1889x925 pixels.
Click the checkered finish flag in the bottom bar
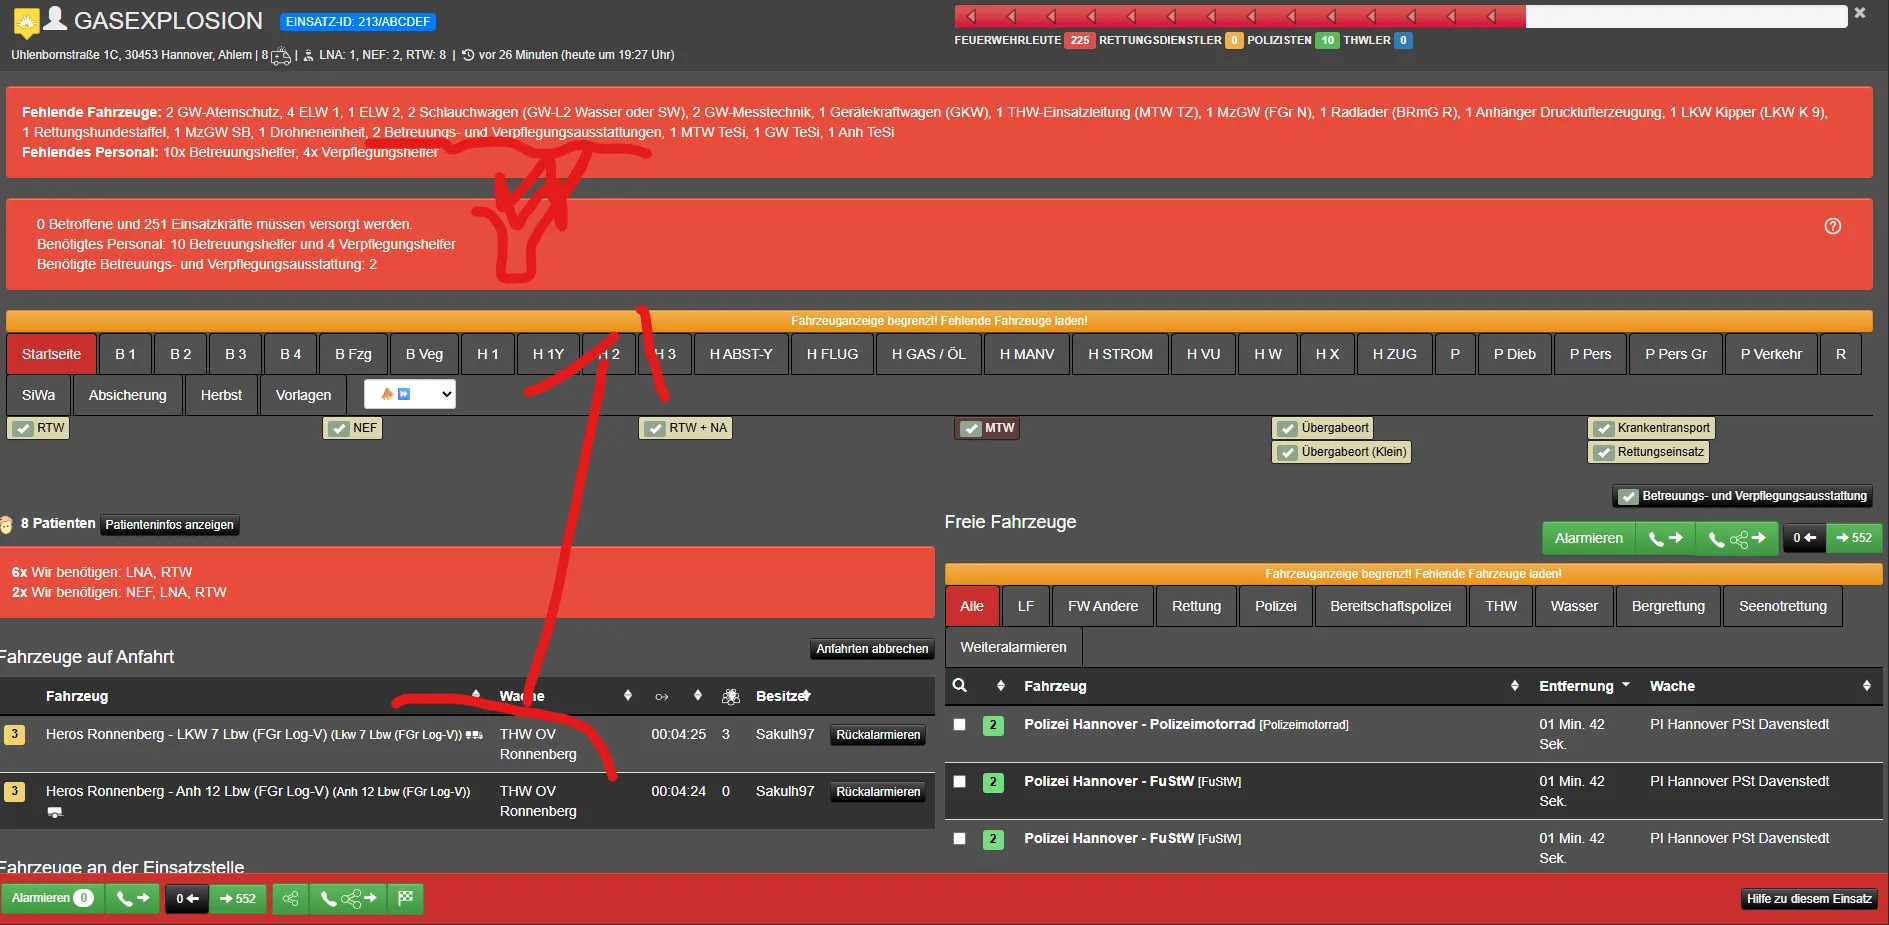click(406, 898)
